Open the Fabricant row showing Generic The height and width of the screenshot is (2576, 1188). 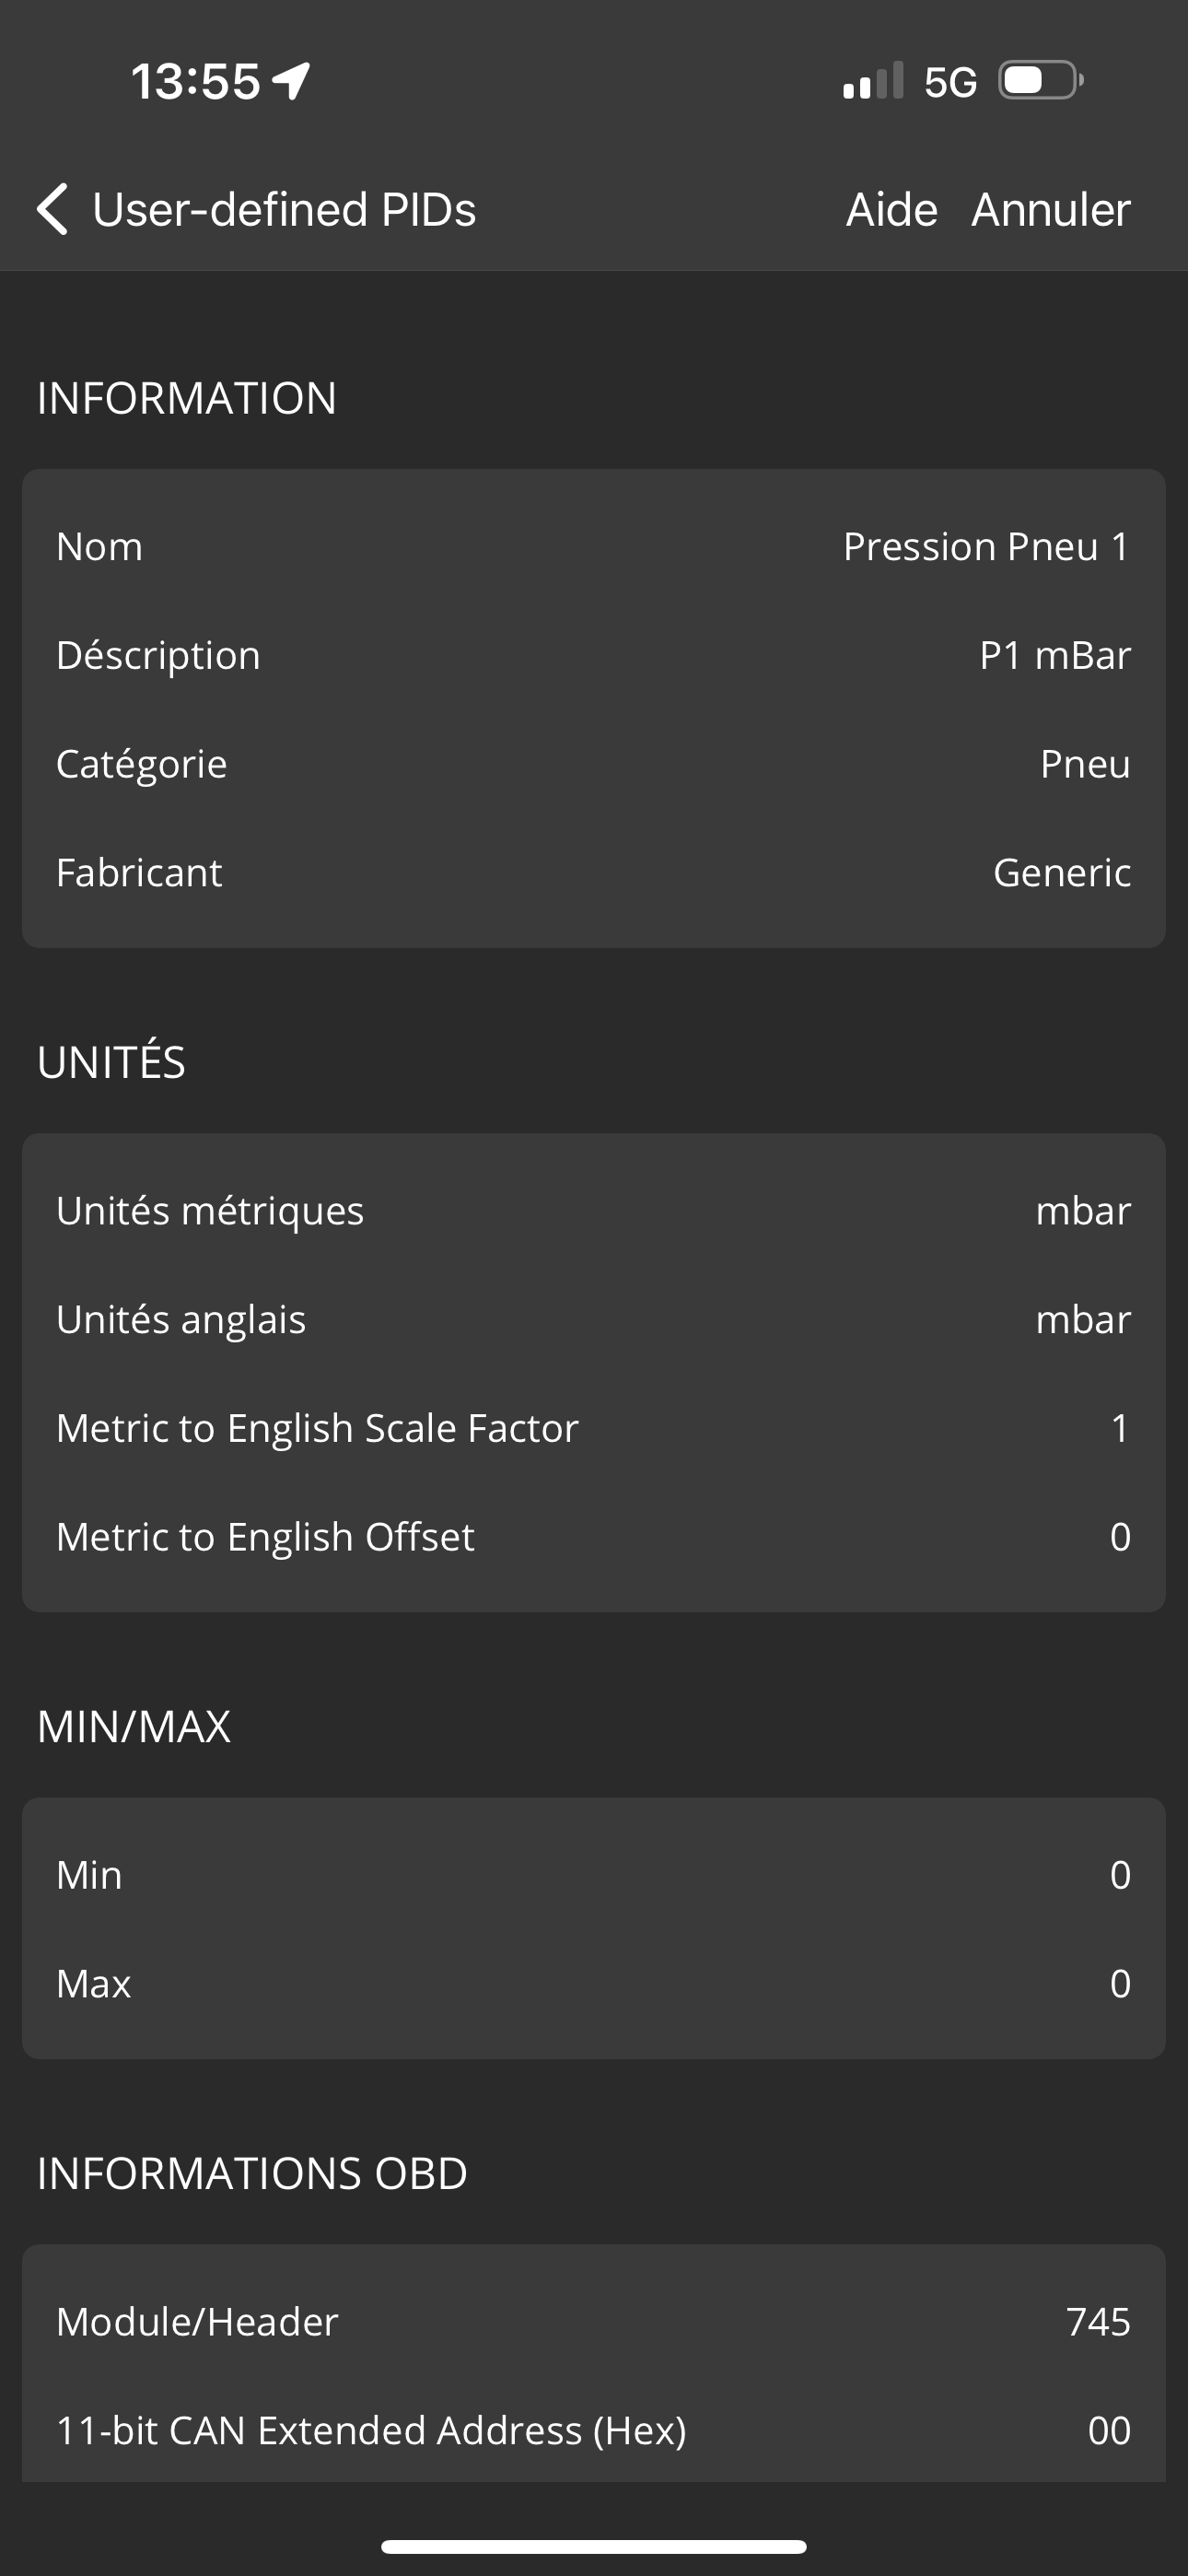click(x=594, y=873)
